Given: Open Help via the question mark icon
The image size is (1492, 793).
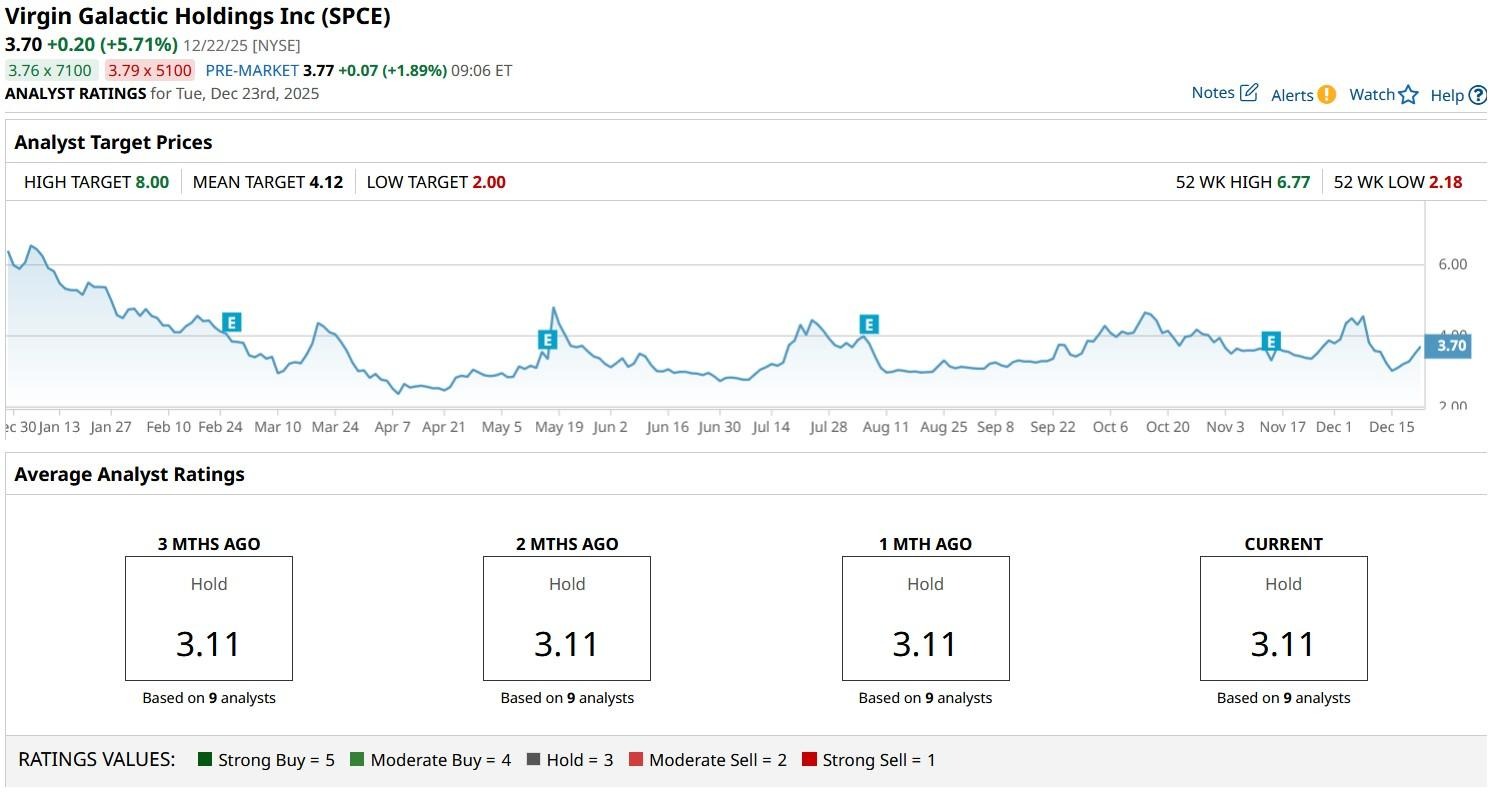Looking at the screenshot, I should pyautogui.click(x=1477, y=96).
